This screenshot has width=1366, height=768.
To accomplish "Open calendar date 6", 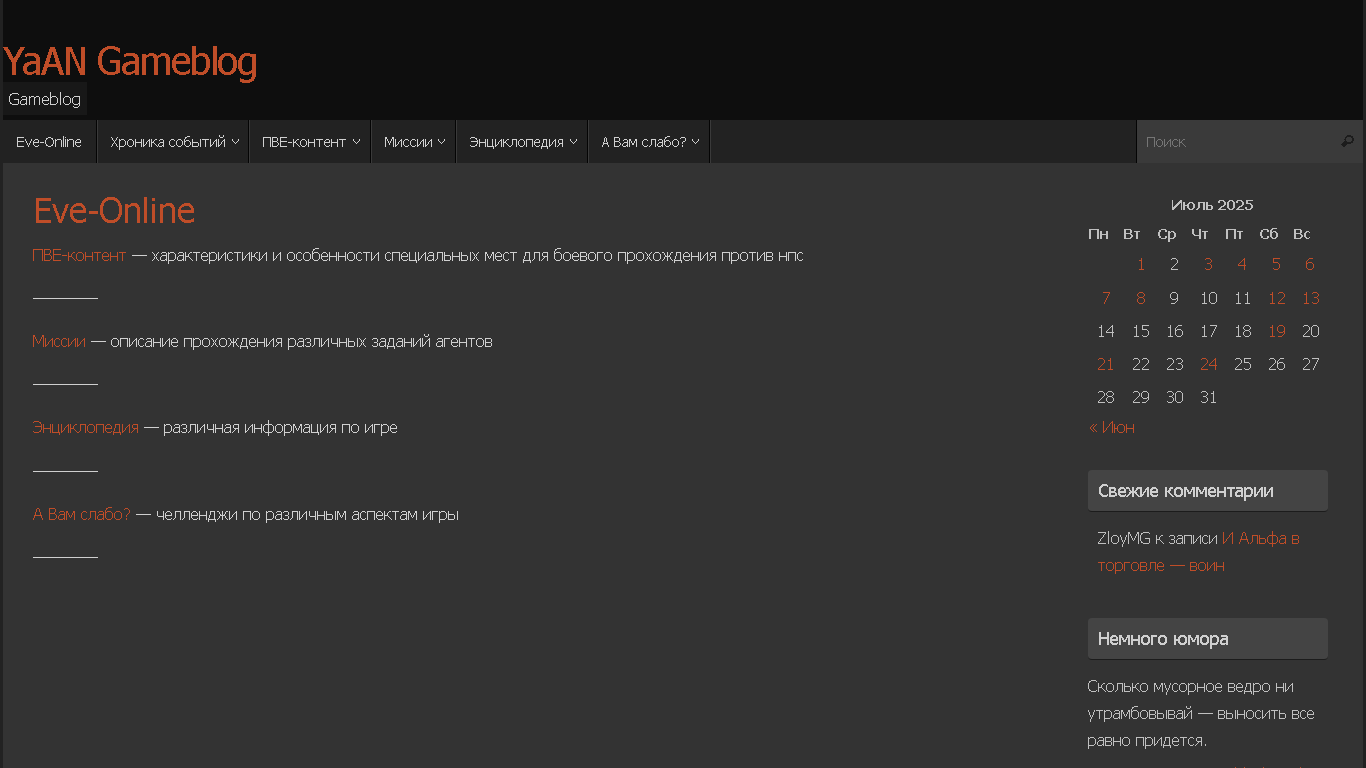I will 1310,264.
